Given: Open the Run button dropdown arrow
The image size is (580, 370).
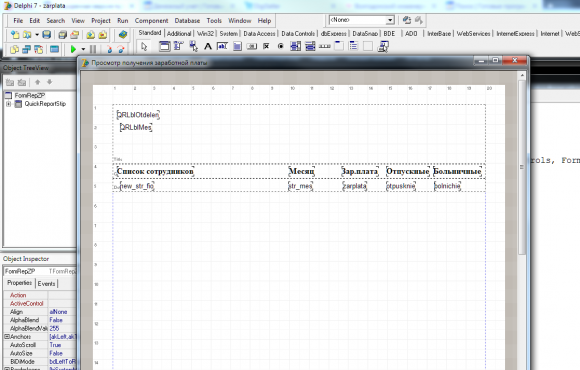Looking at the screenshot, I should 83,49.
